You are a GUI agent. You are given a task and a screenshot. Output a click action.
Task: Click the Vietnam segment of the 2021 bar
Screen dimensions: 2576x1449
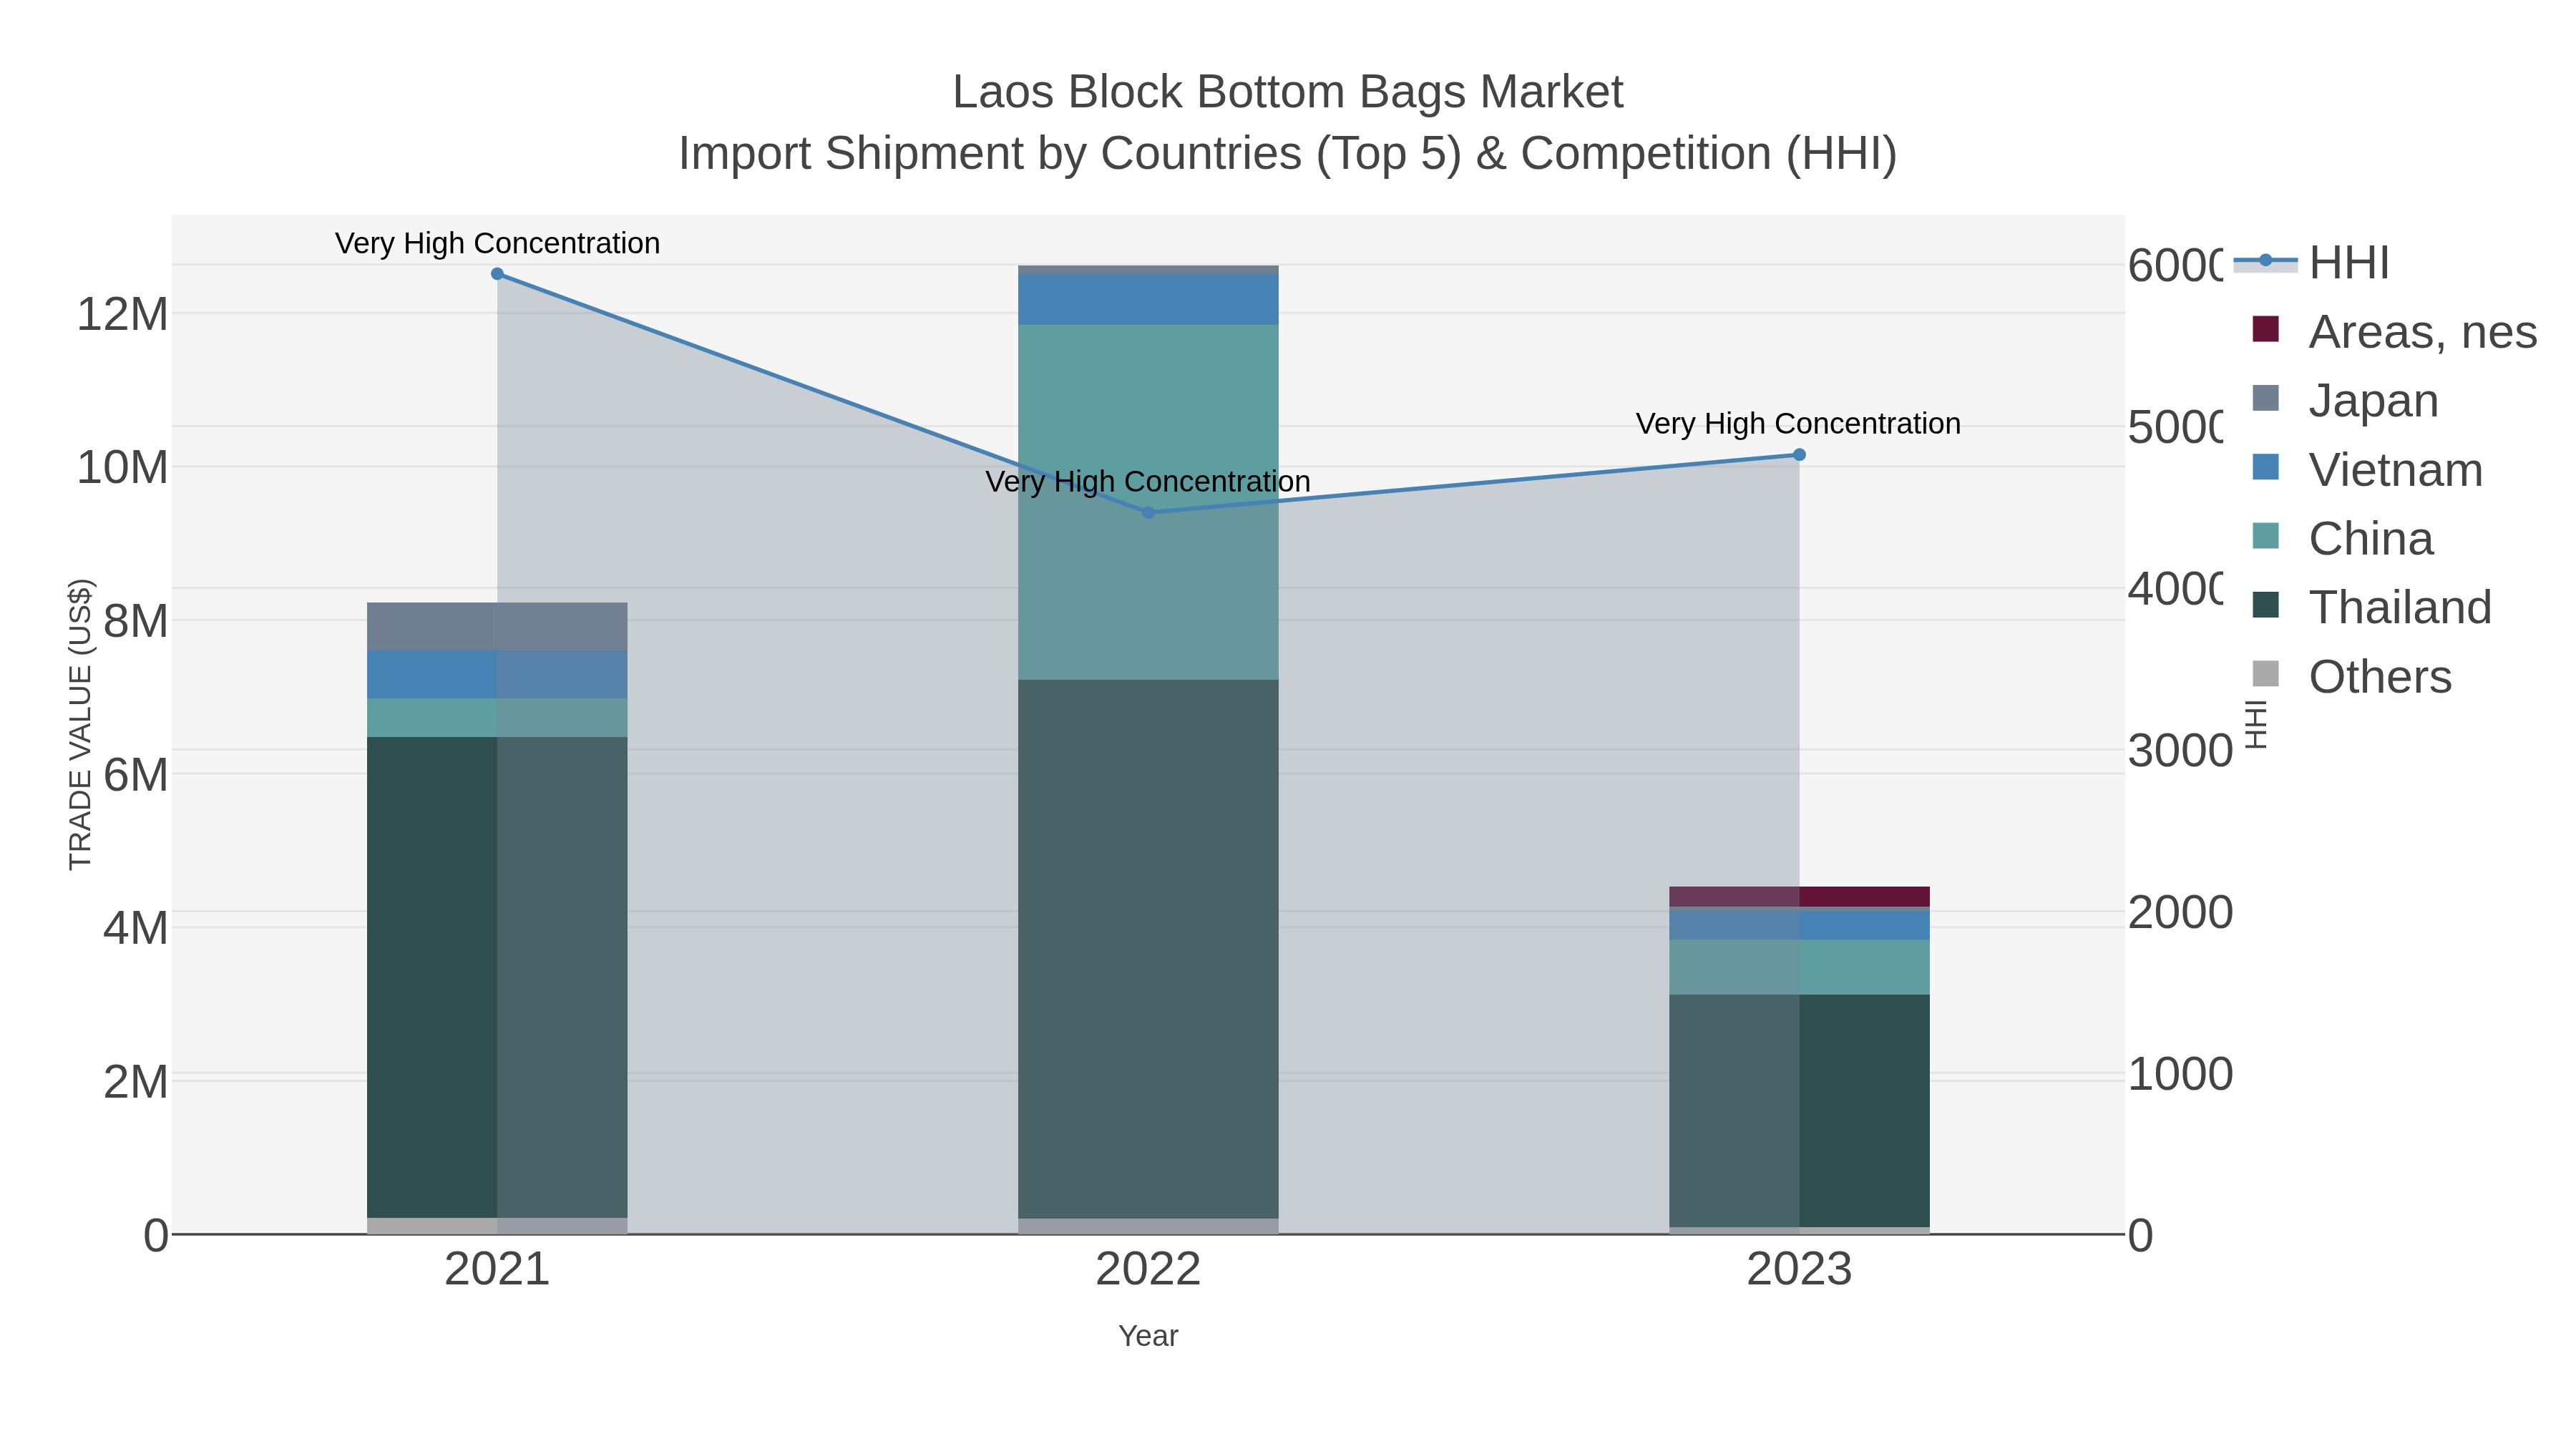point(497,675)
